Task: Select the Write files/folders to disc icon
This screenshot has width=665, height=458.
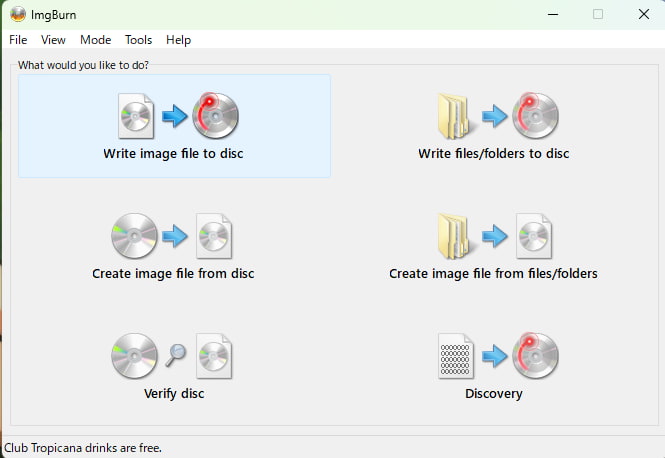Action: coord(493,117)
